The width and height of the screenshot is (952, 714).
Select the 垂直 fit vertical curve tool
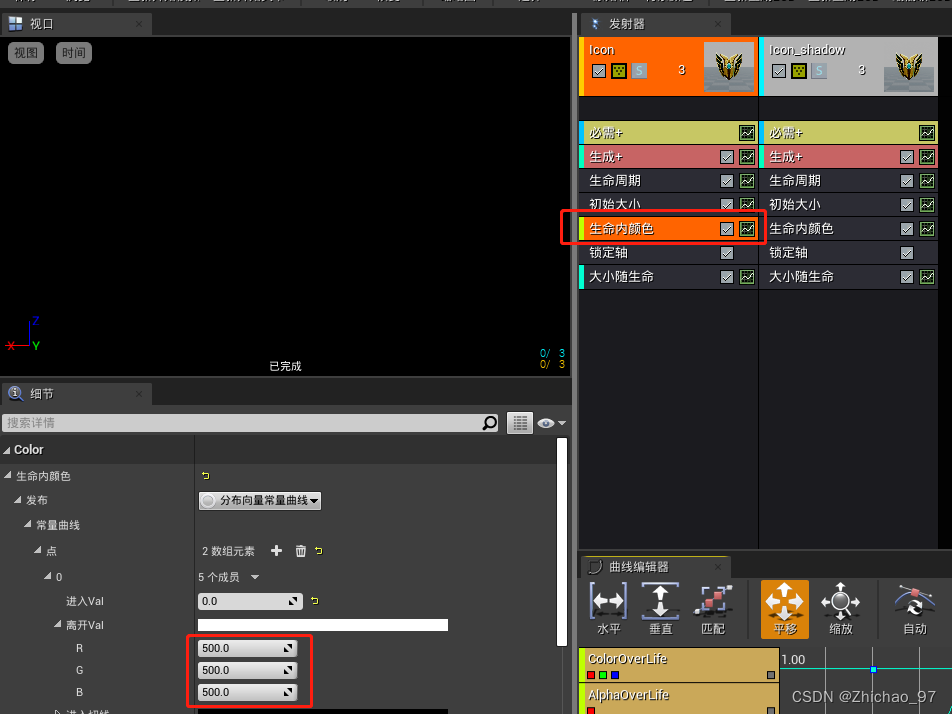point(660,609)
